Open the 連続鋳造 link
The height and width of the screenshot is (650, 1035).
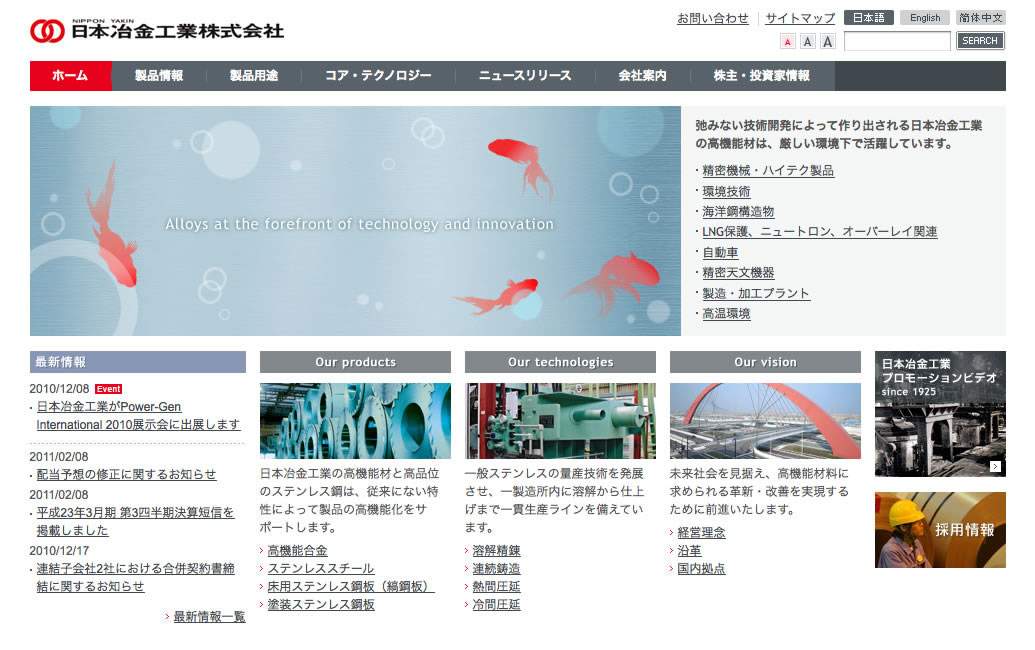pos(496,569)
